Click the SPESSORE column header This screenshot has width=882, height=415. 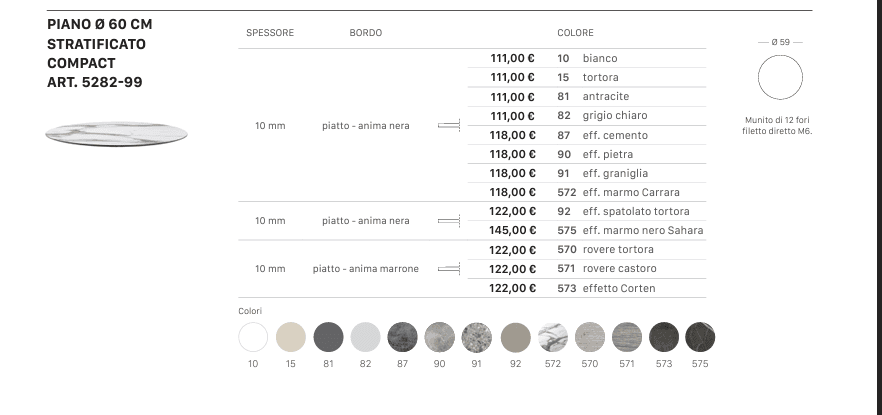click(270, 33)
